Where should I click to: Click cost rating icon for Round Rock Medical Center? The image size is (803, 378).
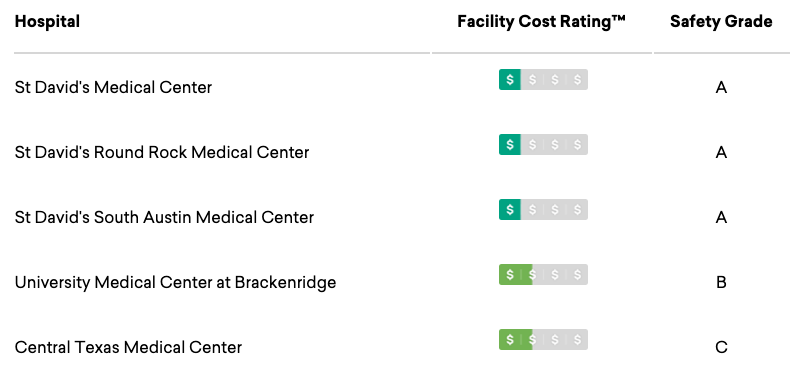coord(543,144)
